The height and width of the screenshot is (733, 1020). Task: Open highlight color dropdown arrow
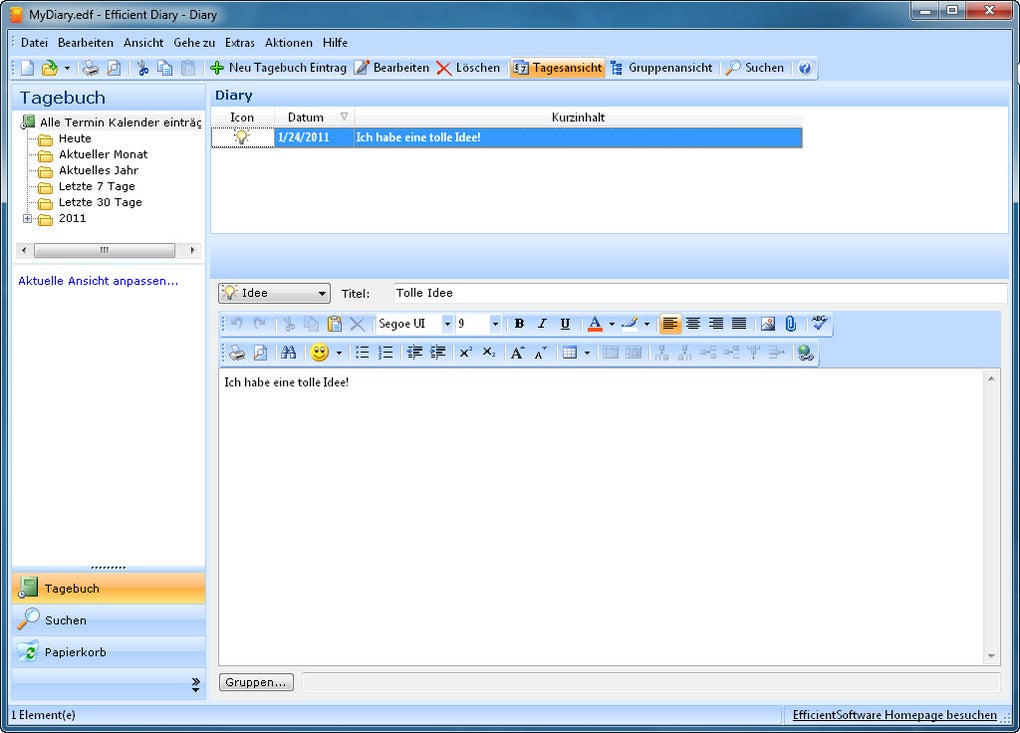coord(647,324)
